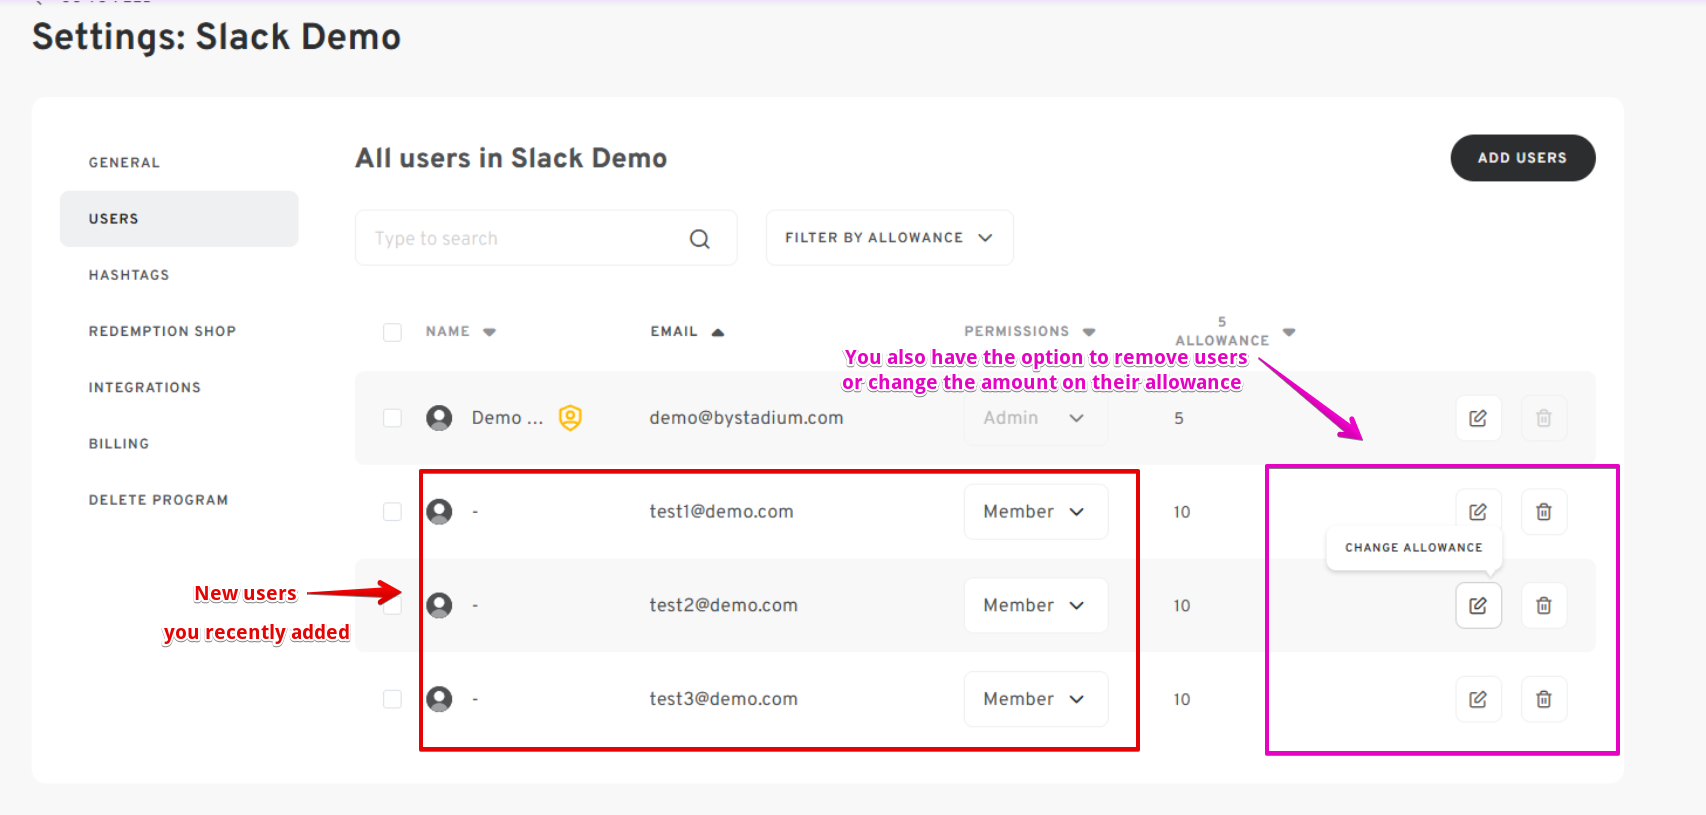Sort by Name column arrow
The image size is (1706, 815).
tap(489, 332)
